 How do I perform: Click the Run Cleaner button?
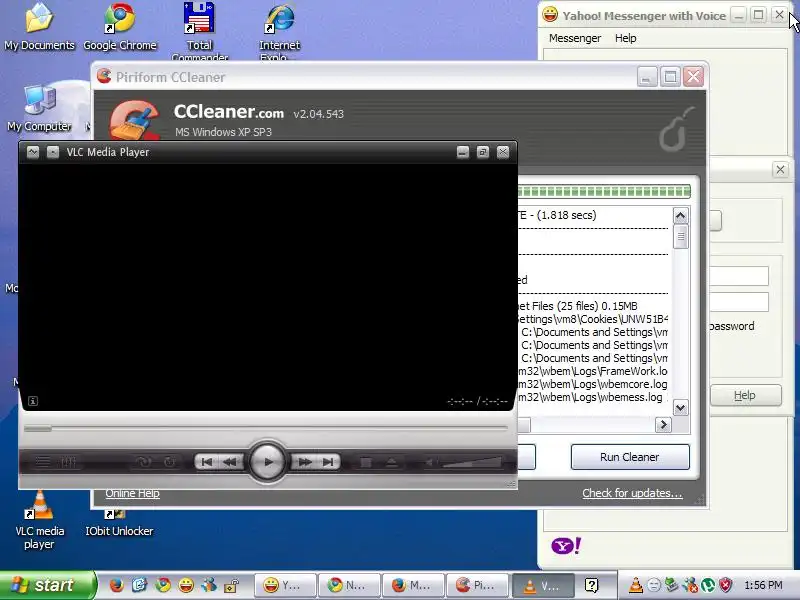pyautogui.click(x=630, y=457)
